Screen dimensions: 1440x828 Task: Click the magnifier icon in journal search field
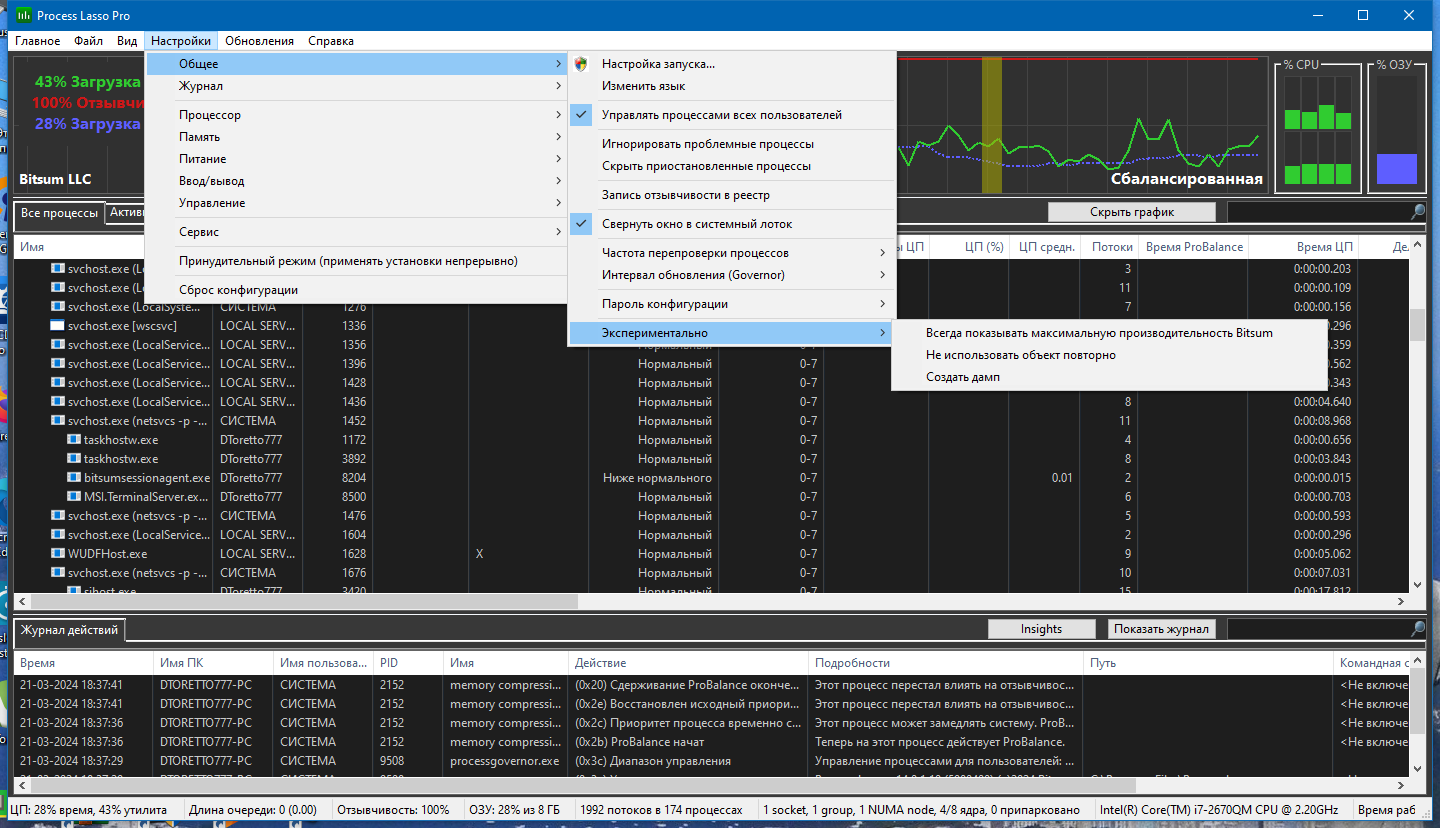tap(1418, 629)
